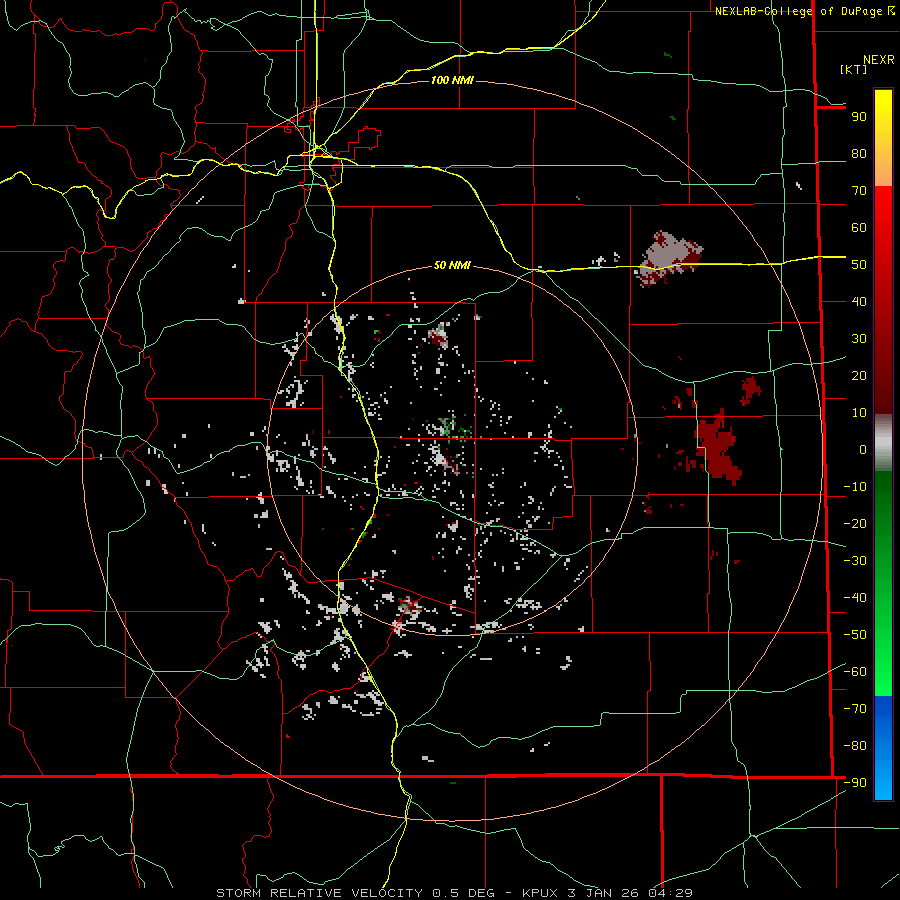Pick the gray zero-velocity segment of color bar
900x900 pixels.
pyautogui.click(x=883, y=443)
